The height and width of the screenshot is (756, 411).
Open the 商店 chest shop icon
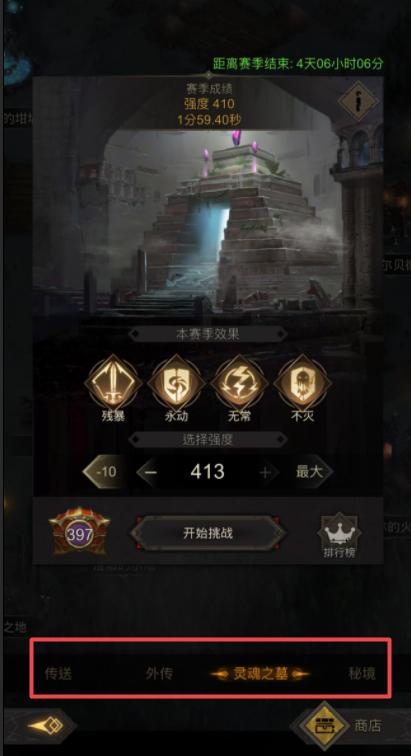(x=325, y=725)
